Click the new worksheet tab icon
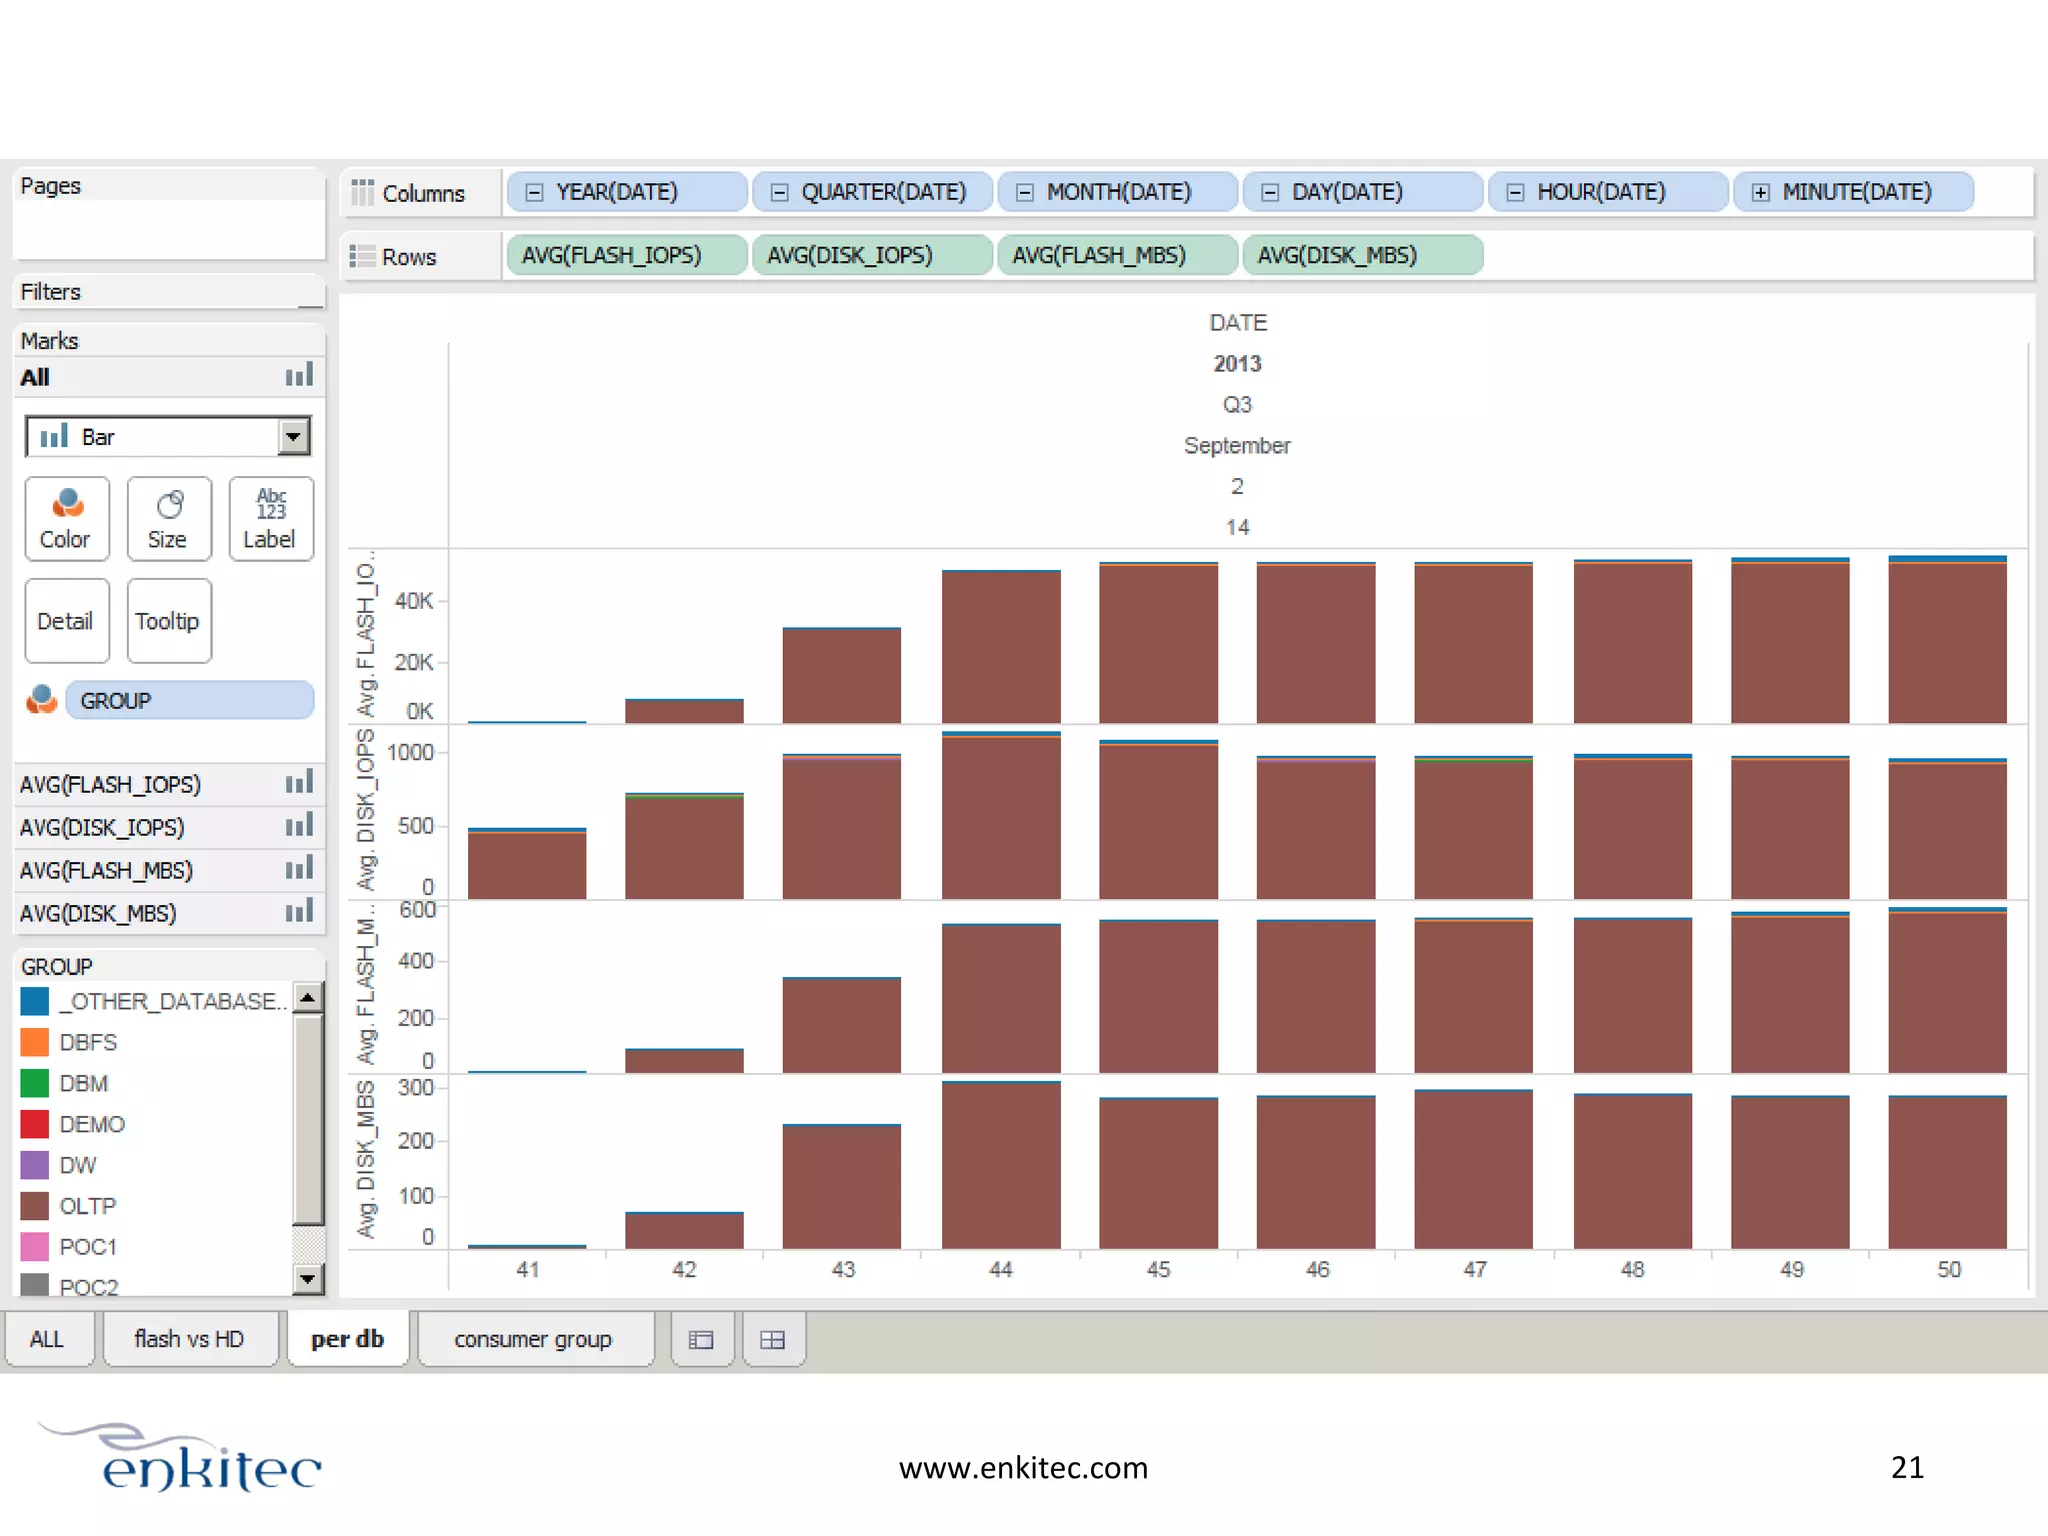Viewport: 2048px width, 1536px height. pos(701,1339)
